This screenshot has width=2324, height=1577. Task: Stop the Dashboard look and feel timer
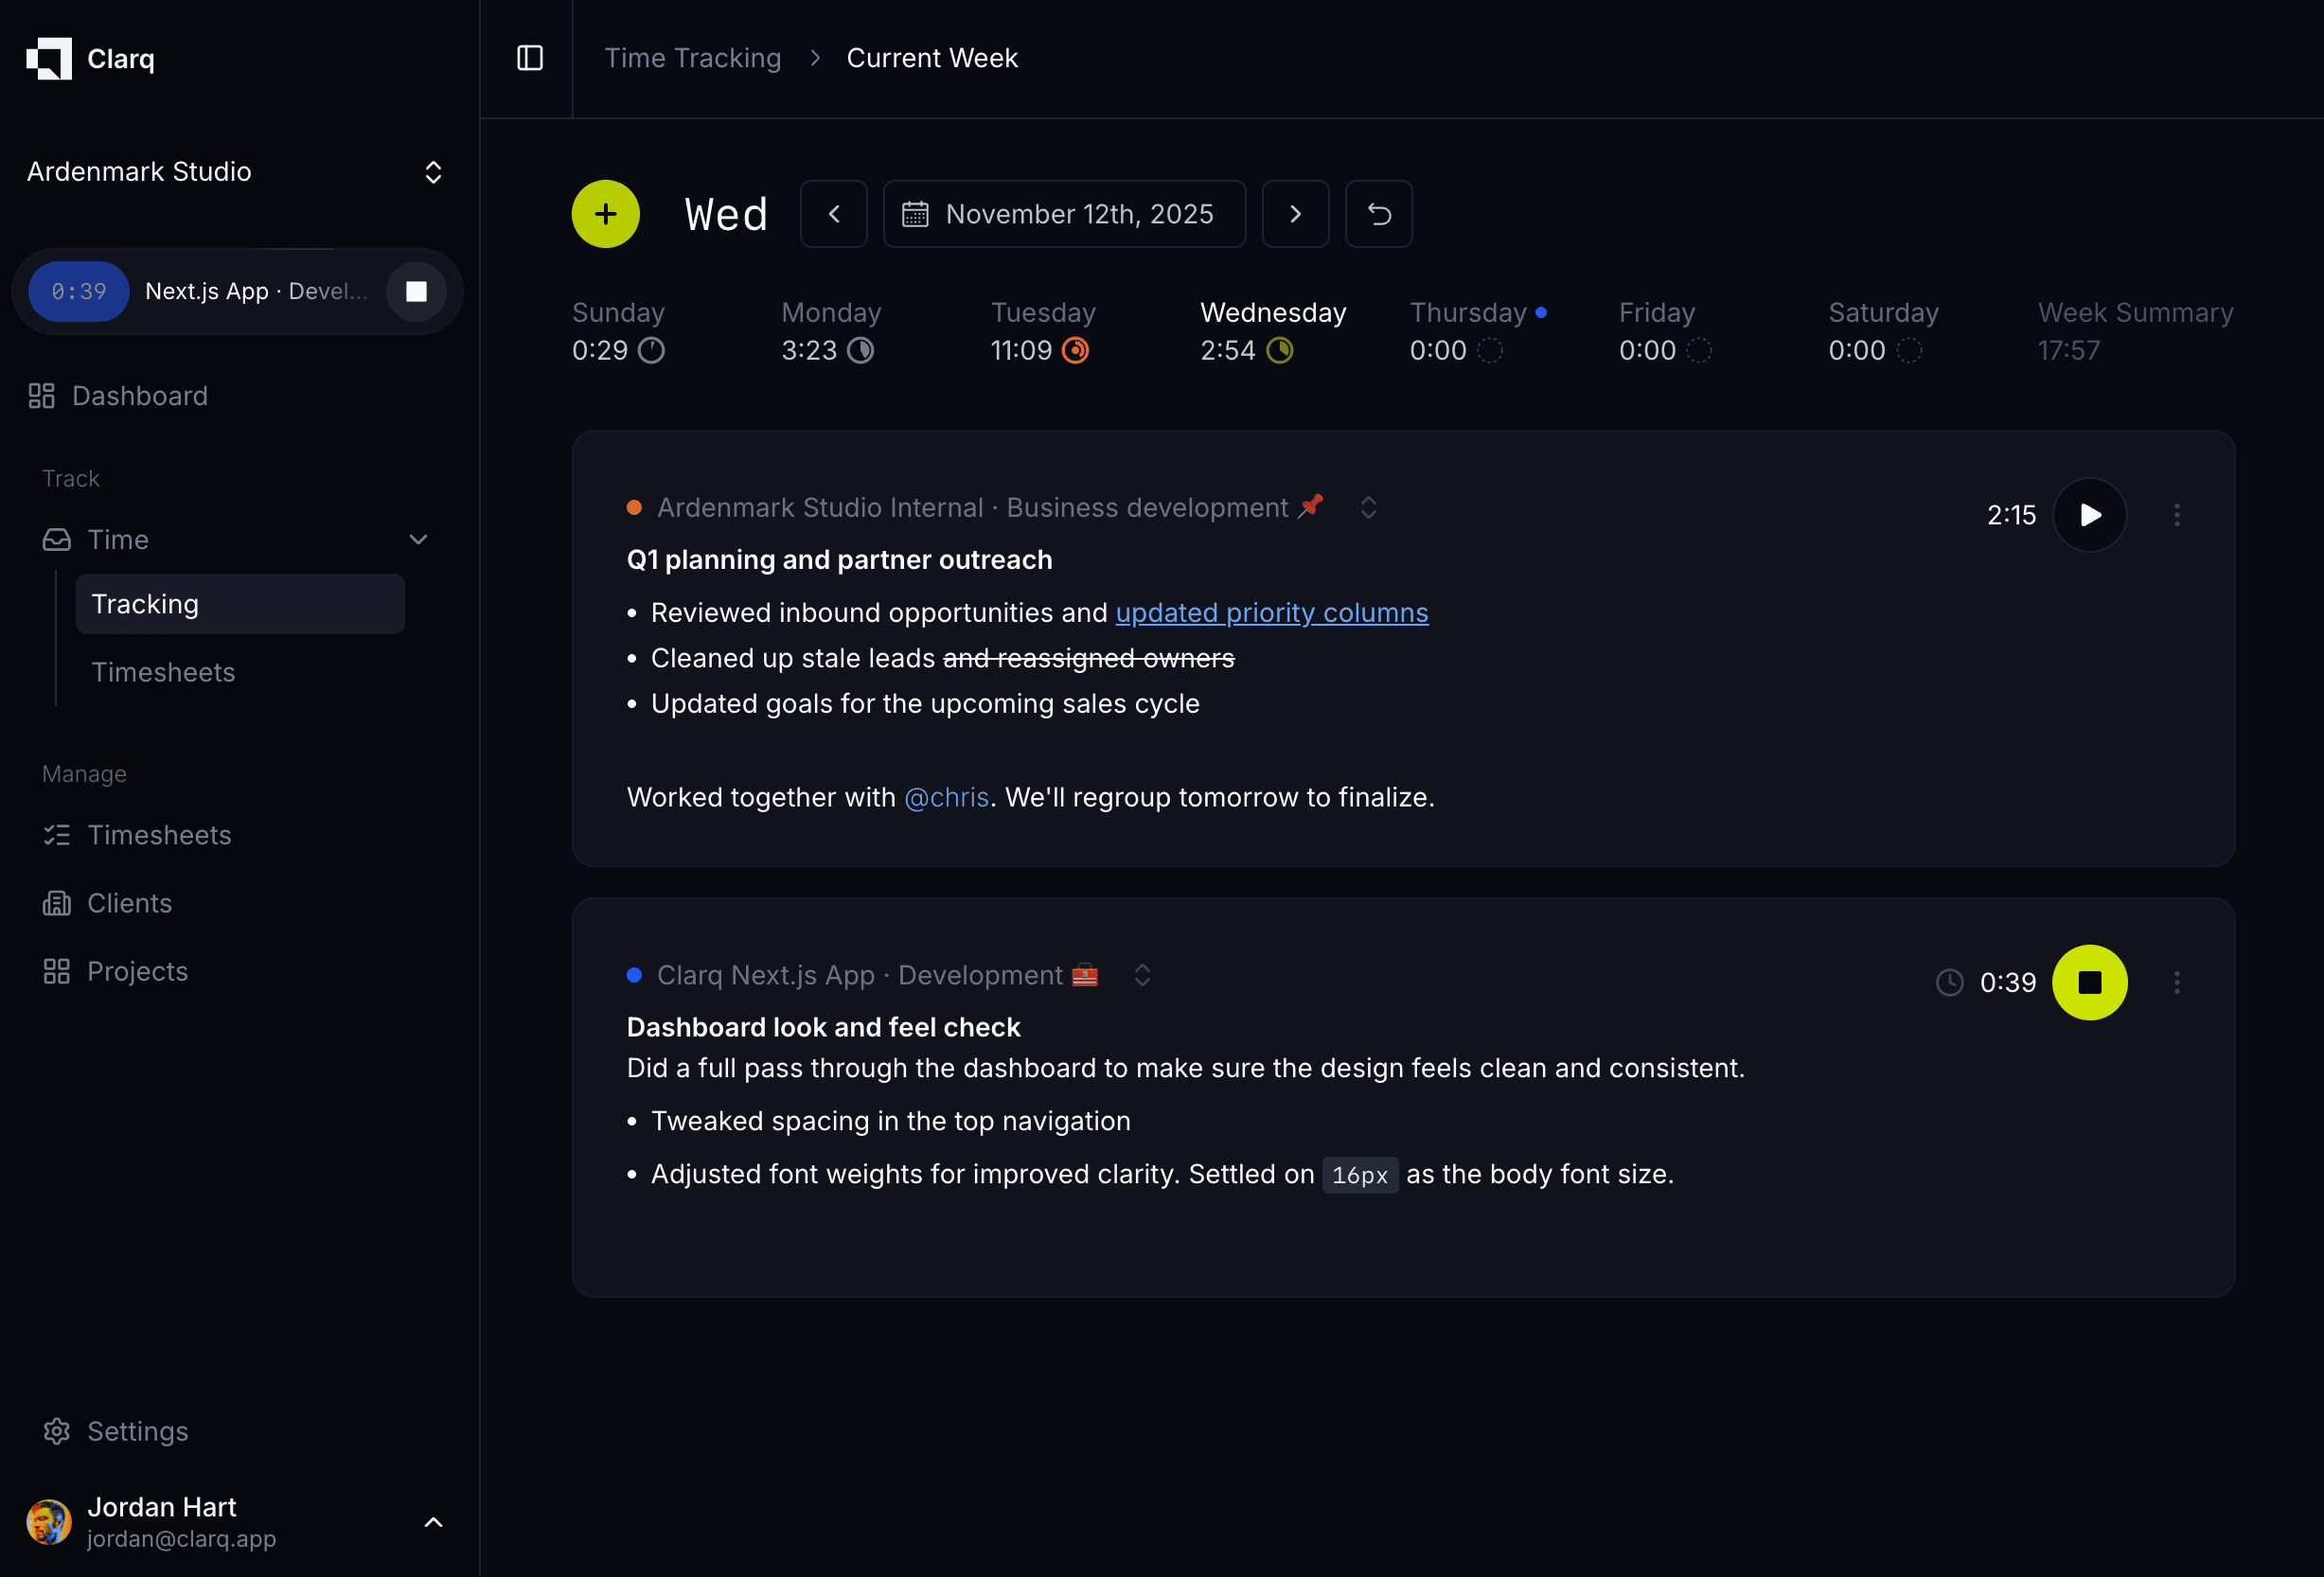2091,982
